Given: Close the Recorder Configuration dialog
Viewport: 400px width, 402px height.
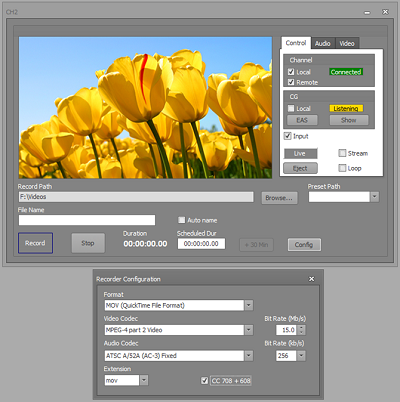Looking at the screenshot, I should click(x=311, y=279).
